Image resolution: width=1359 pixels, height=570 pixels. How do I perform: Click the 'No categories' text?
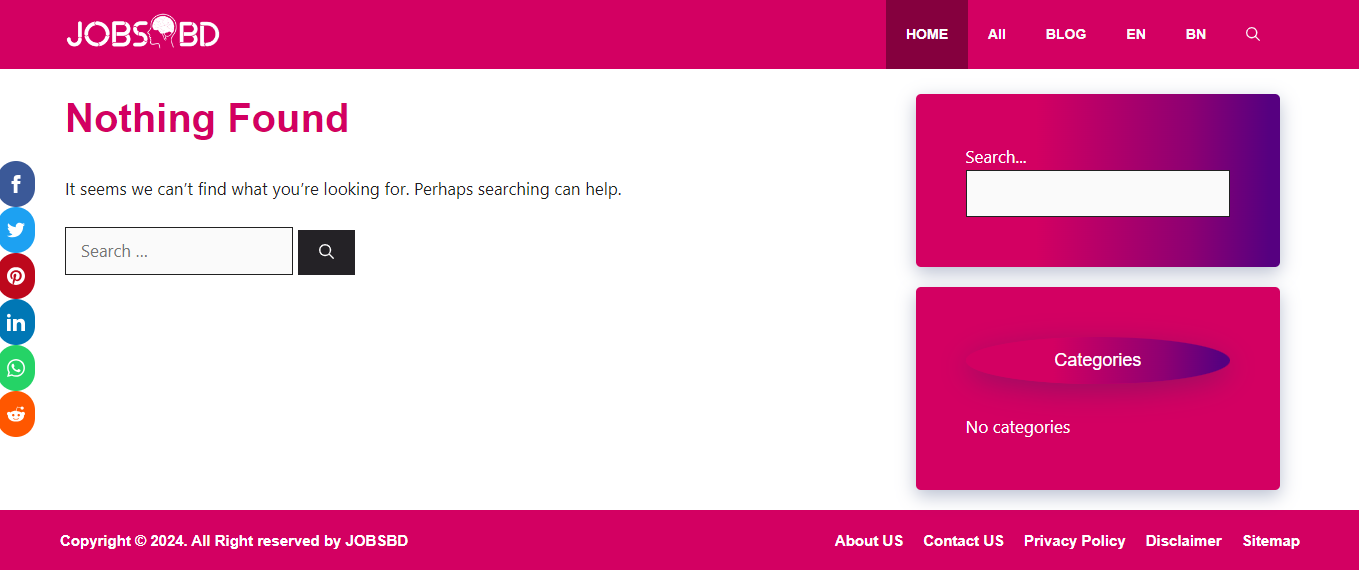tap(1018, 427)
